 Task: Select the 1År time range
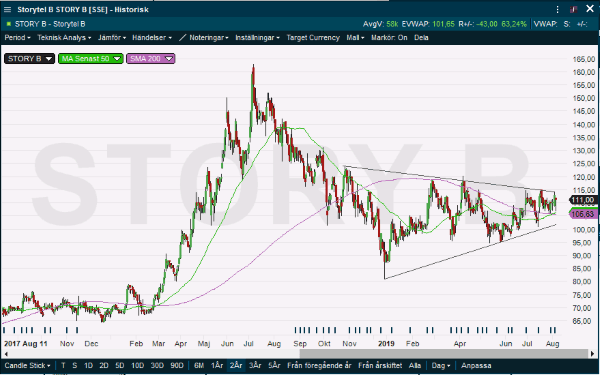(x=217, y=366)
